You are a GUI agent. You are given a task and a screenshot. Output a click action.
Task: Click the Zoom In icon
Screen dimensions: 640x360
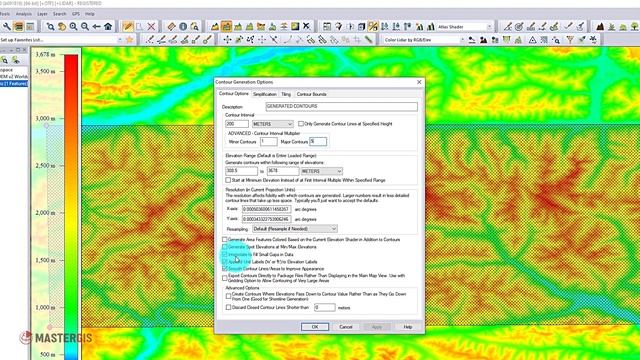73,27
